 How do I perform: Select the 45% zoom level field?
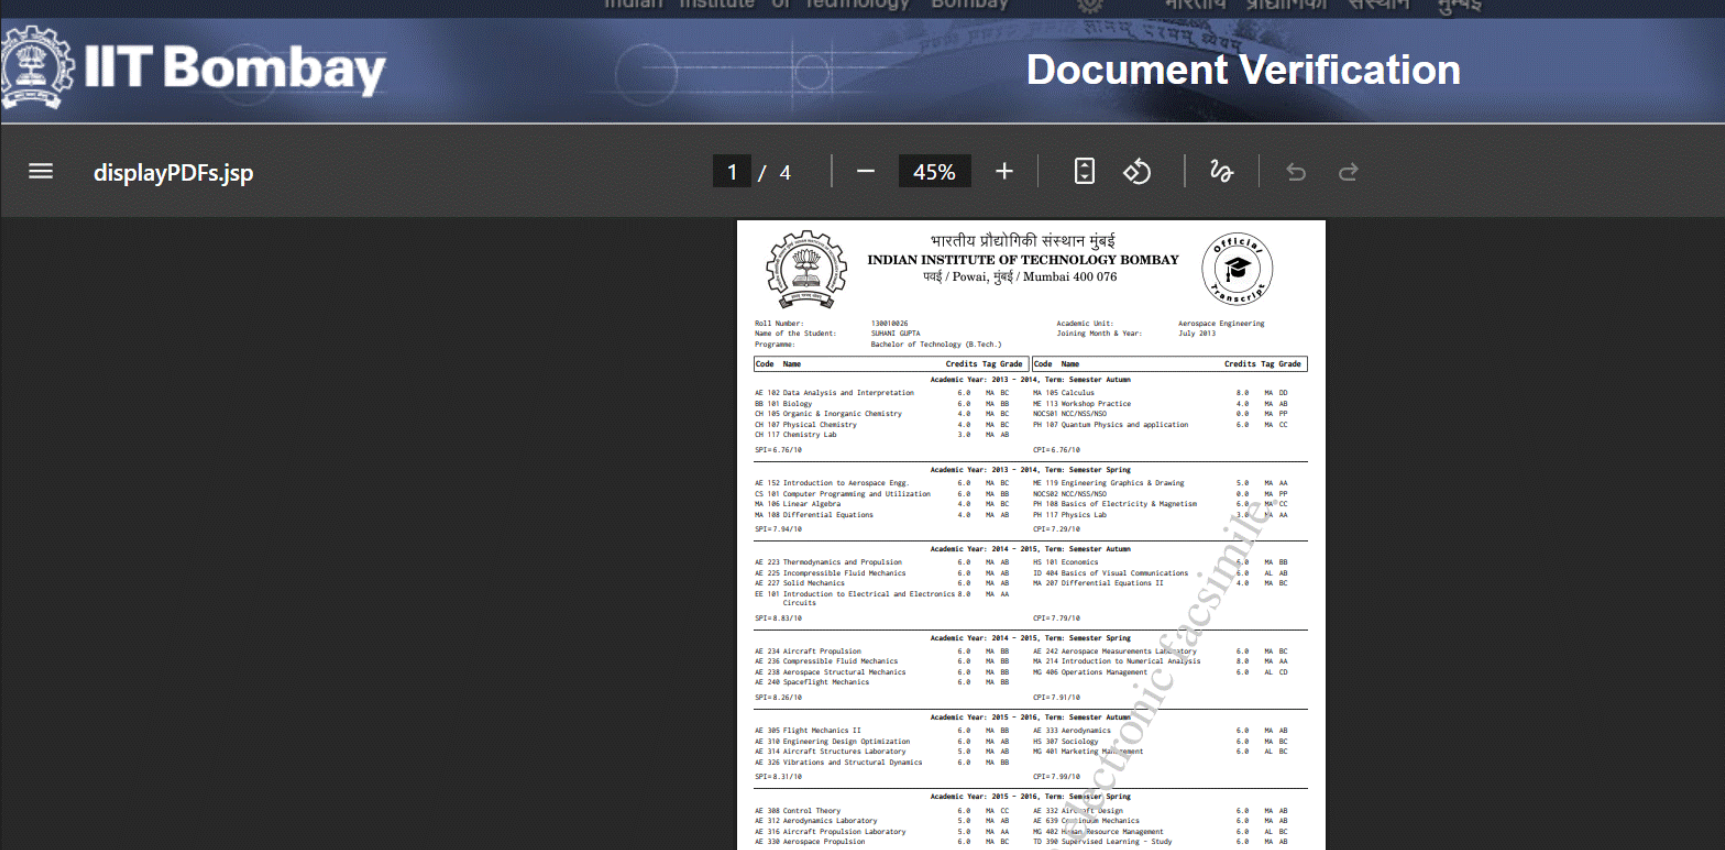(934, 172)
